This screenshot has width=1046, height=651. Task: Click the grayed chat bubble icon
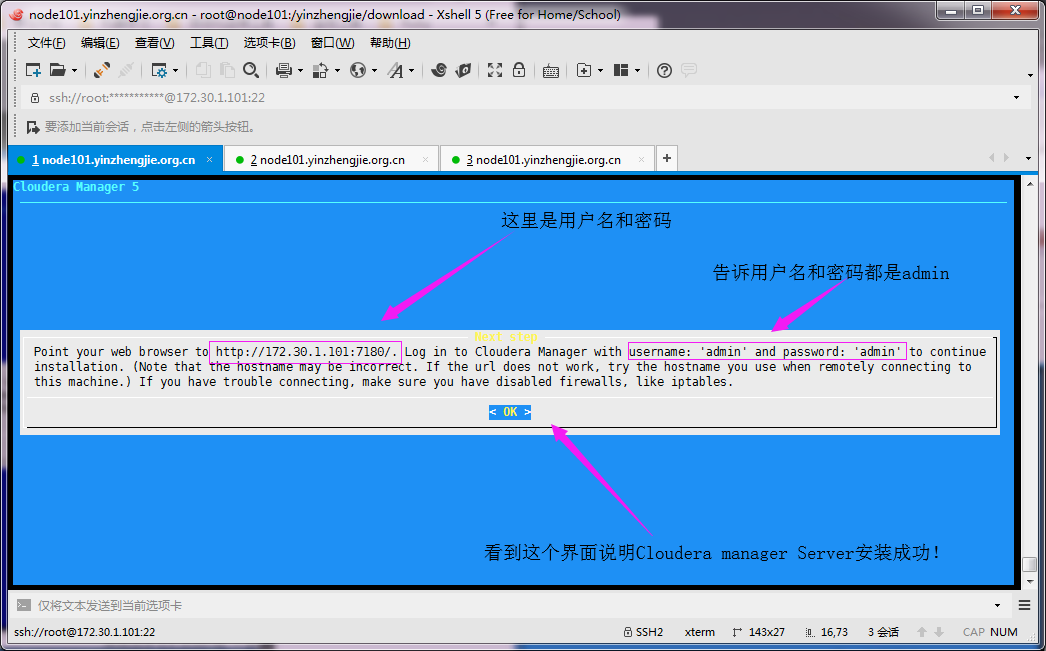[x=689, y=69]
